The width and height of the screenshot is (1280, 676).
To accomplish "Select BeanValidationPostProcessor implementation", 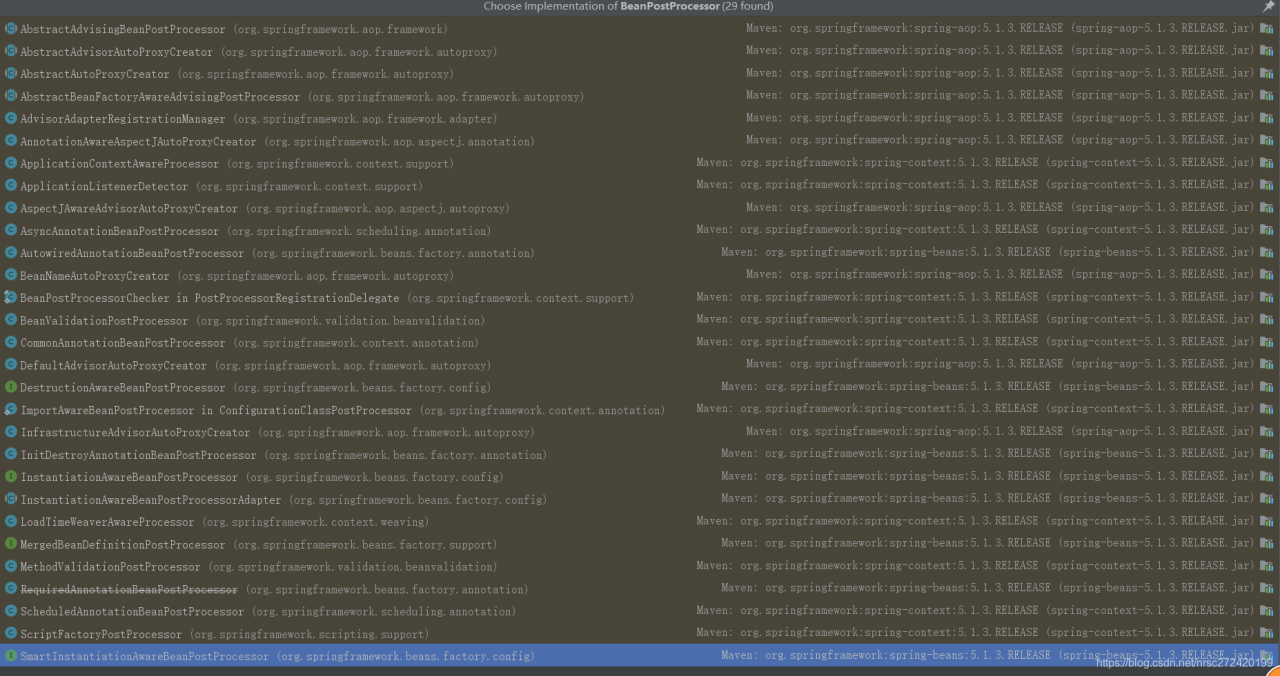I will click(x=640, y=320).
